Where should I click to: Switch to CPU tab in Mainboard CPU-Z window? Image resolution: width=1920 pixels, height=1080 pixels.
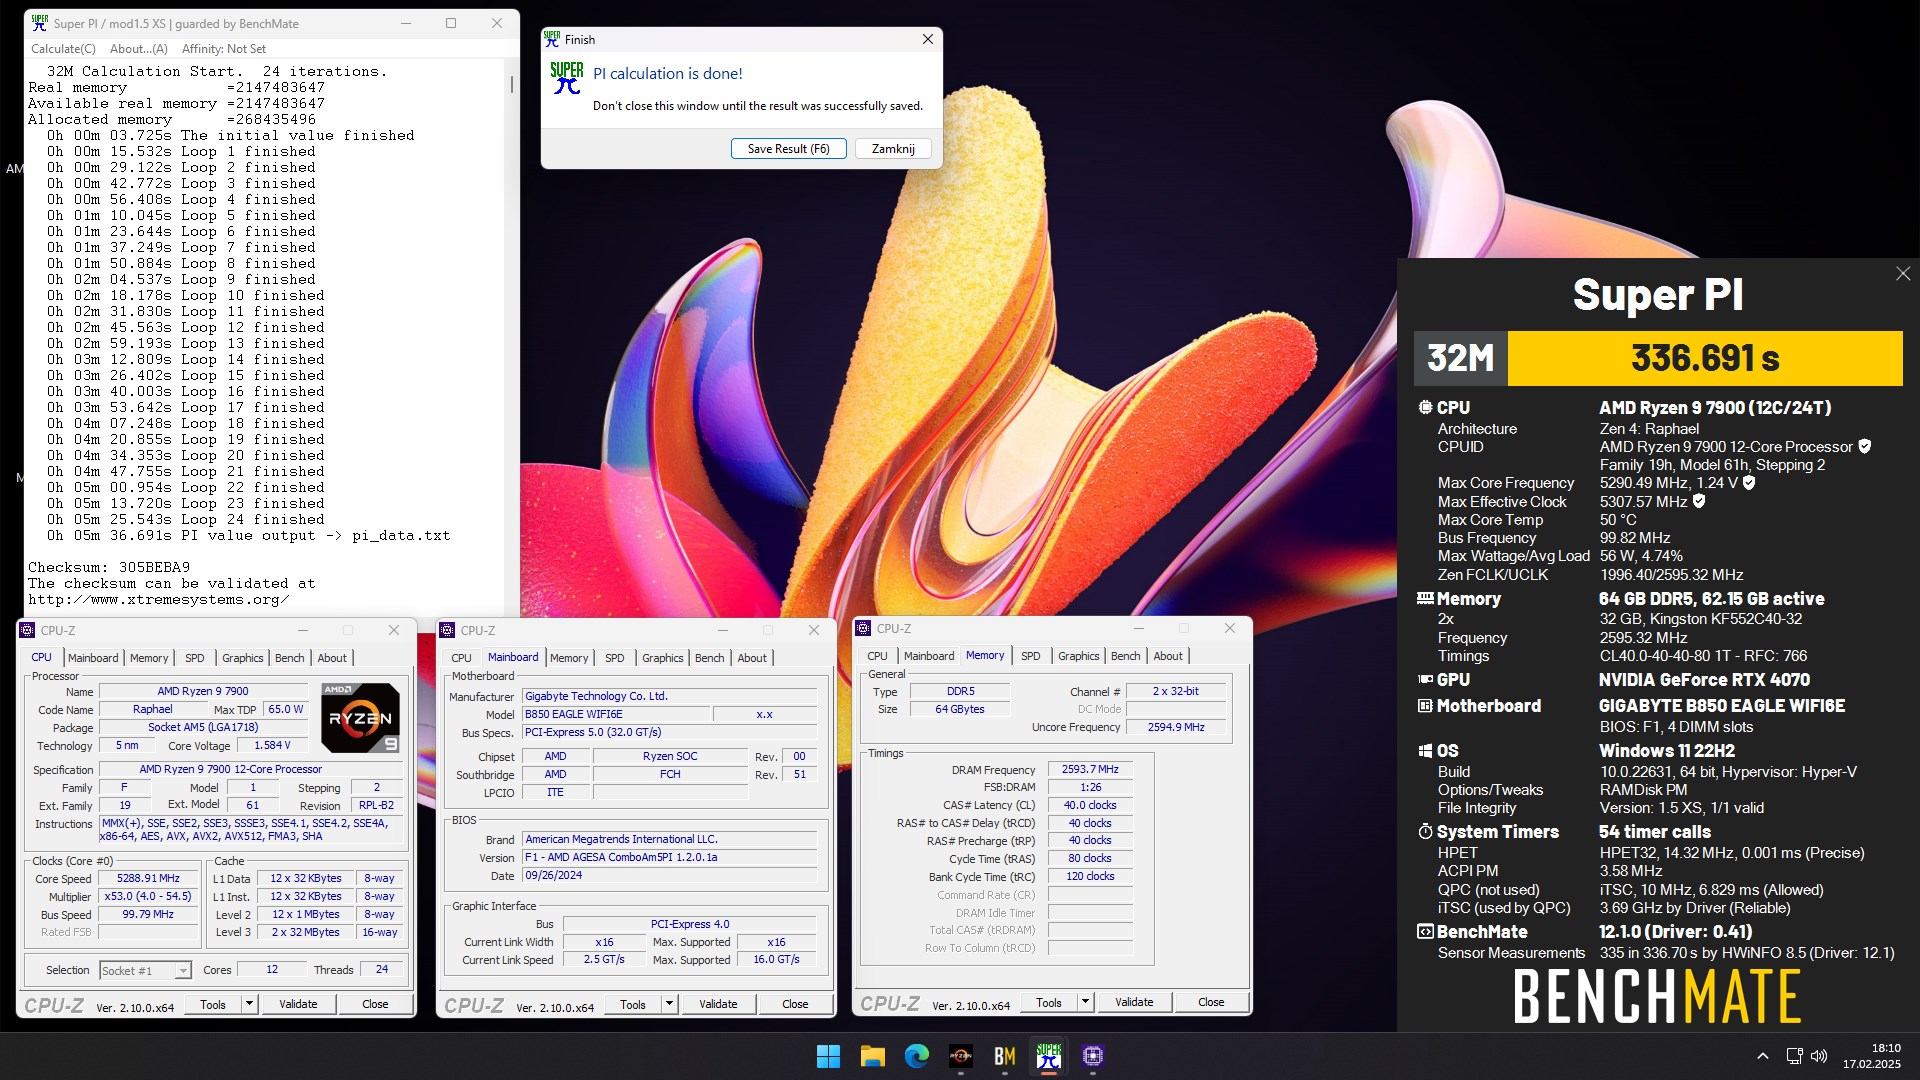[x=461, y=658]
